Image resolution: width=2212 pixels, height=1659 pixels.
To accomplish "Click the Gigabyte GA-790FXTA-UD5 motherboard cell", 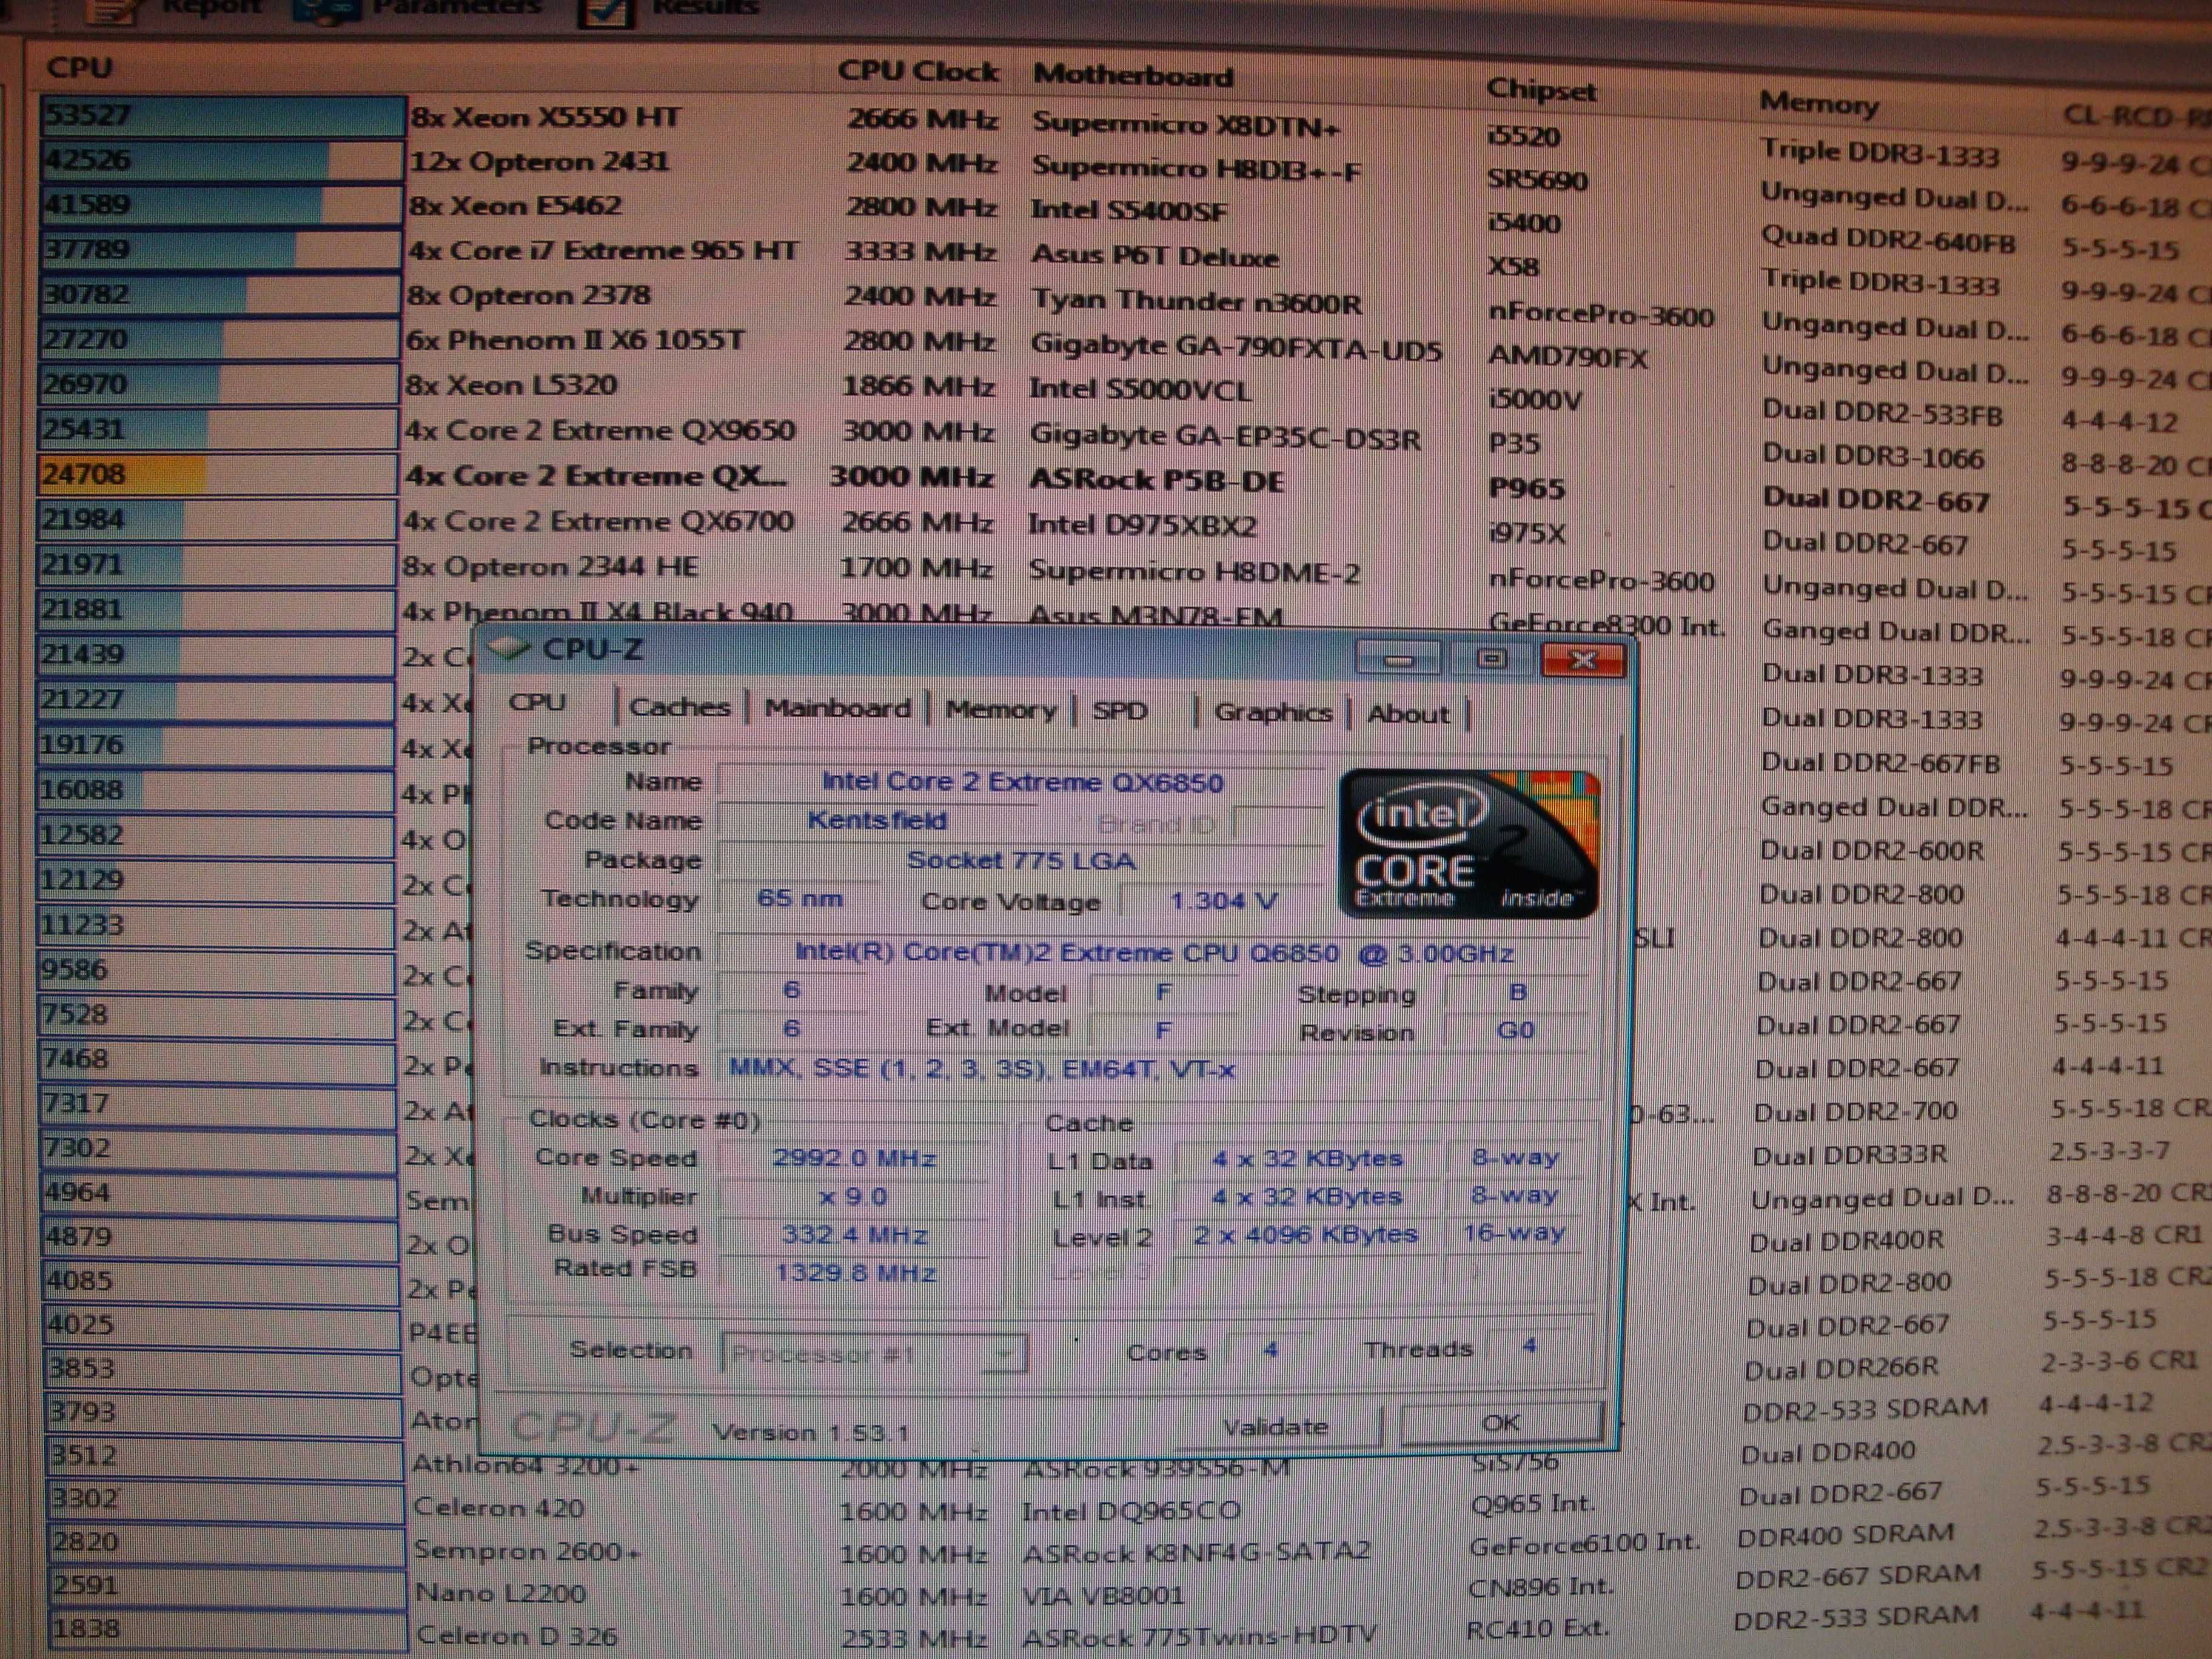I will tap(1236, 347).
